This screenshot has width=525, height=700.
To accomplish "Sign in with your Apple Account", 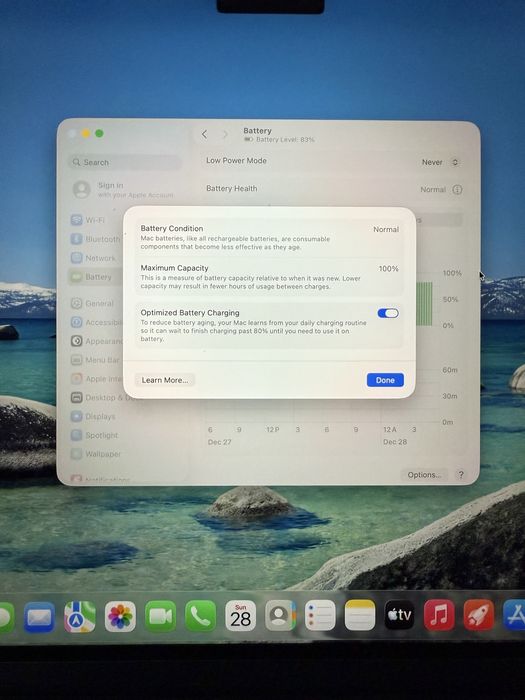I will click(123, 190).
